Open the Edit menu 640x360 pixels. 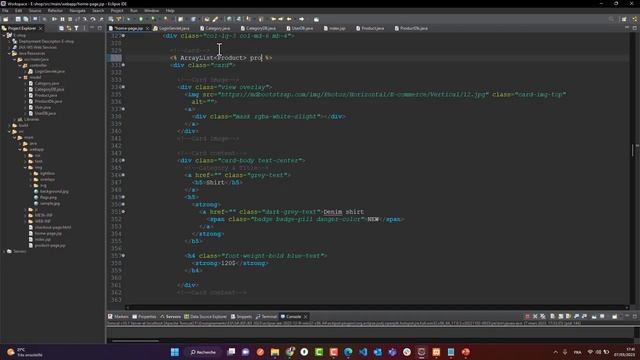click(x=18, y=11)
